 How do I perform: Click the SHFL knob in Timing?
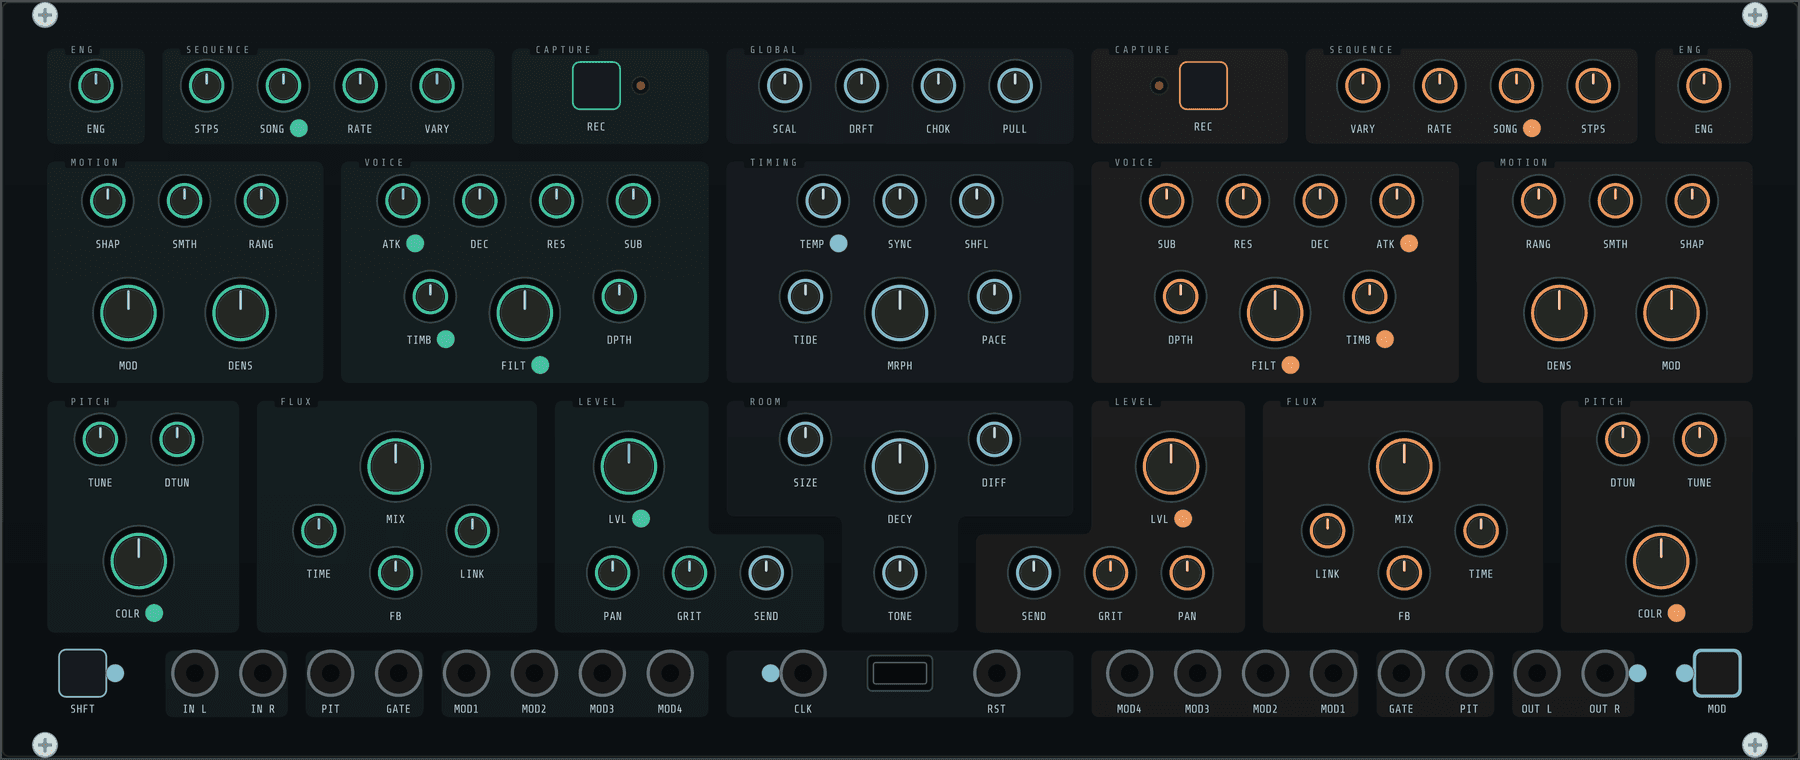tap(976, 201)
